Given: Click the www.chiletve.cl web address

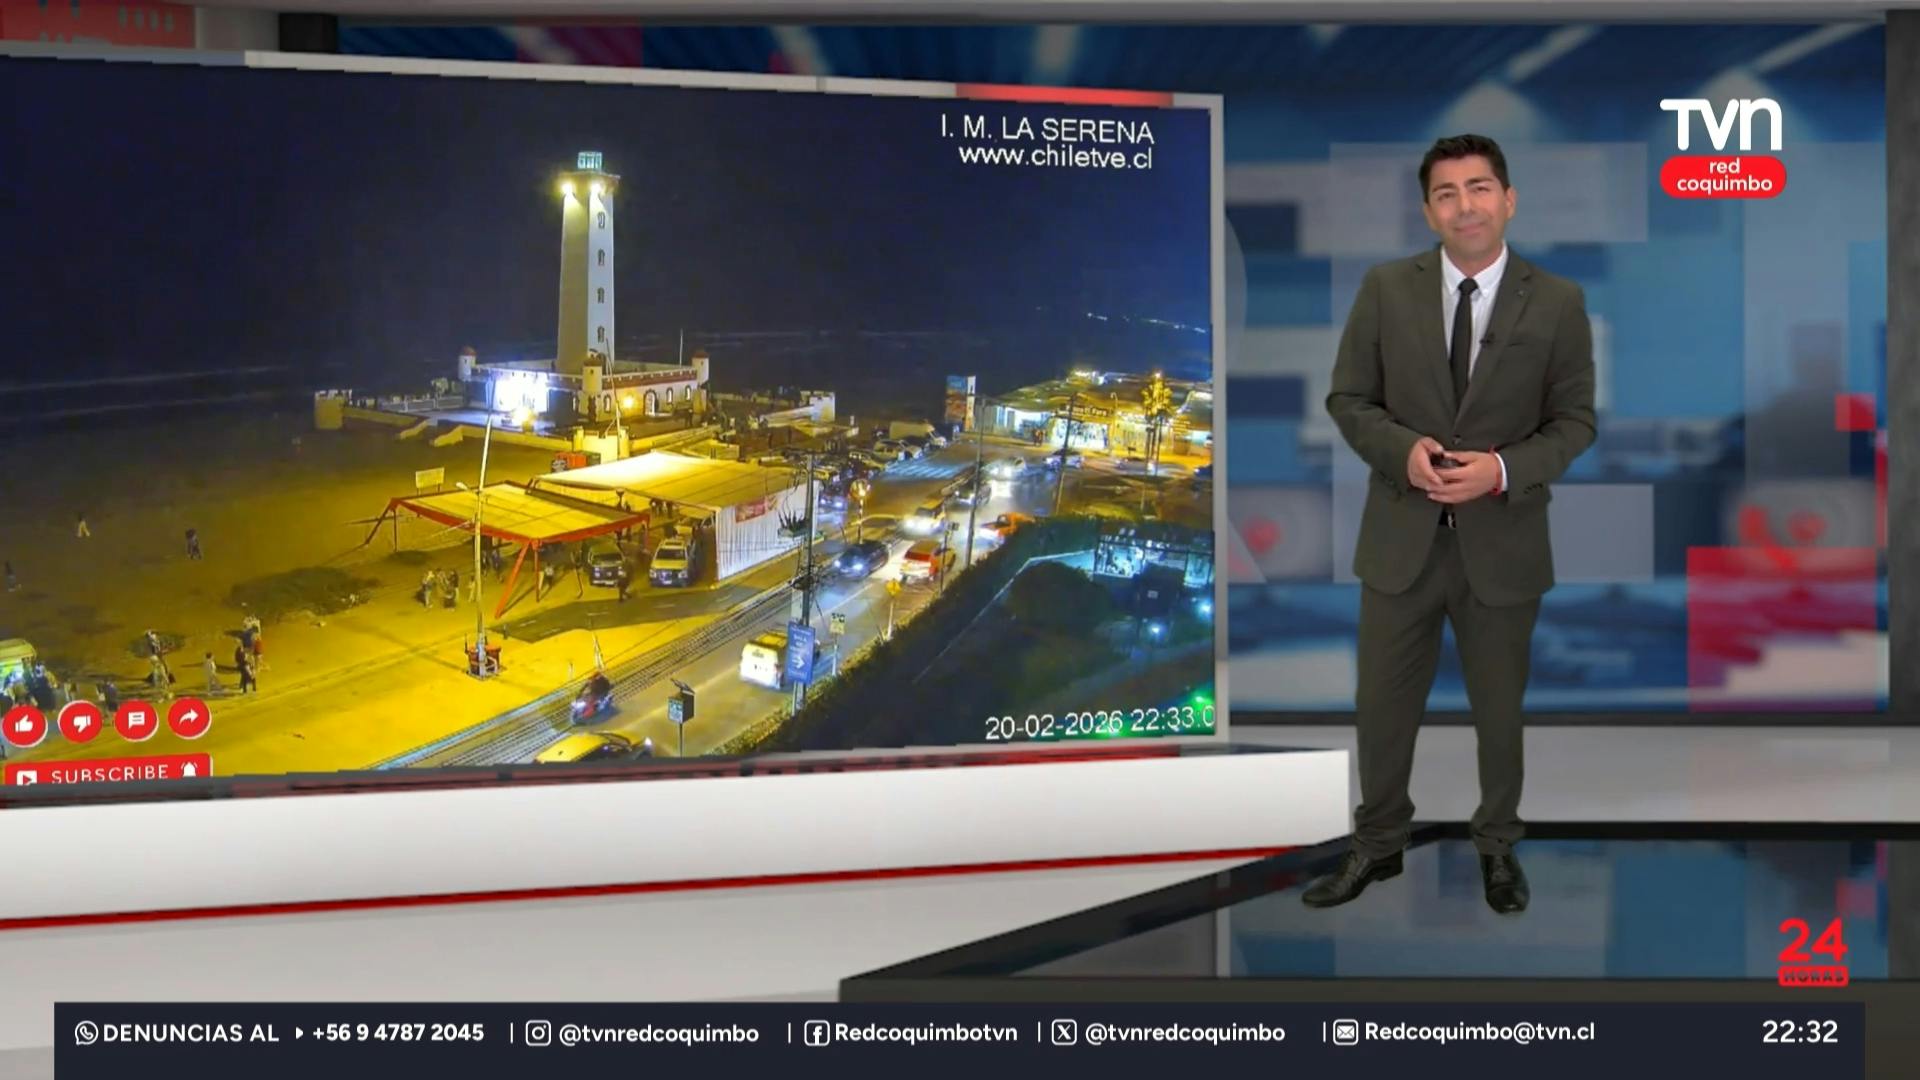Looking at the screenshot, I should click(x=1055, y=156).
